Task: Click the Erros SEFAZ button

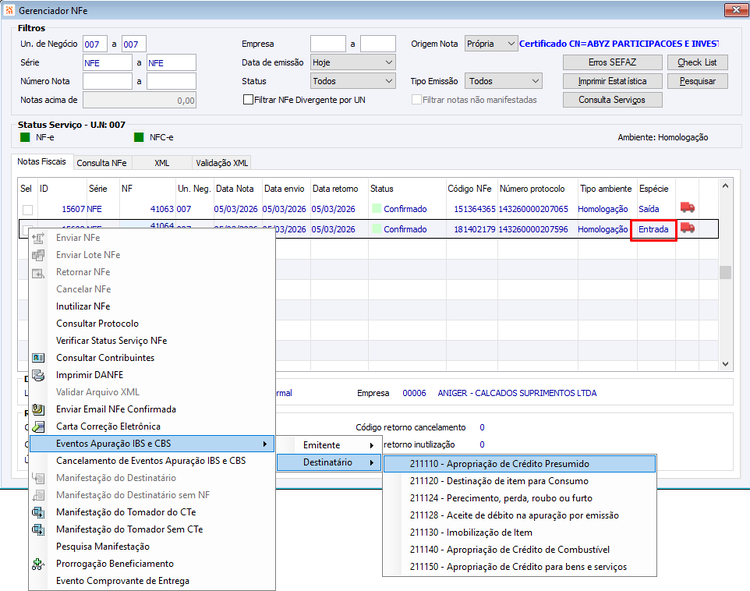Action: tap(612, 62)
